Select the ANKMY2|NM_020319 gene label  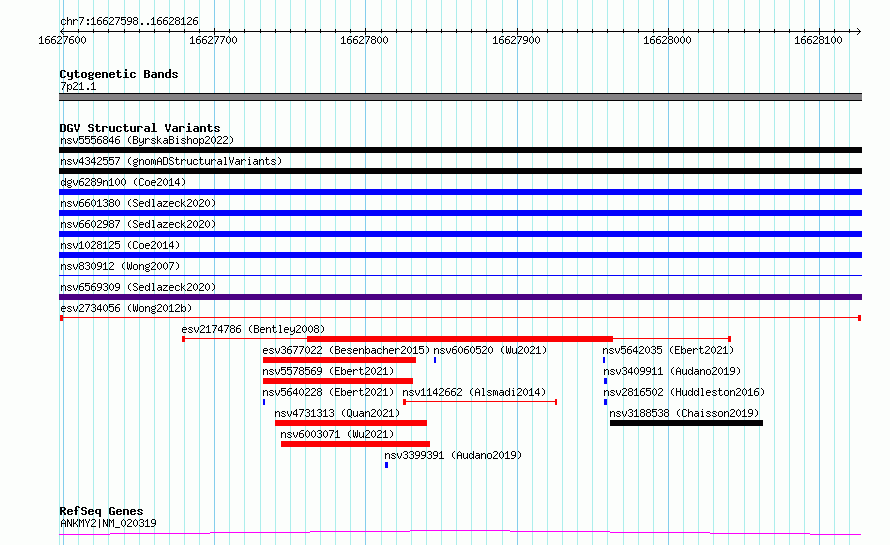[108, 523]
